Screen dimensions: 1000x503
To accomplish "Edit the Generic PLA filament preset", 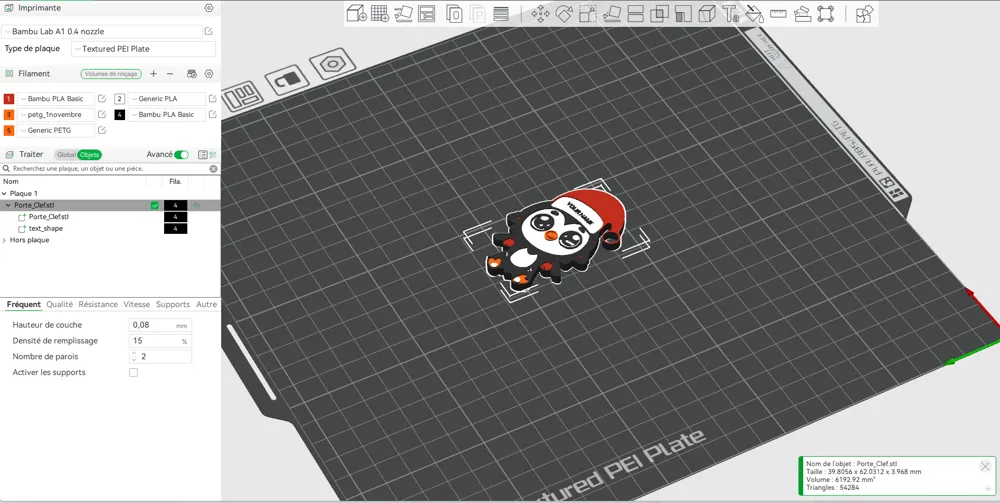I will click(x=212, y=99).
